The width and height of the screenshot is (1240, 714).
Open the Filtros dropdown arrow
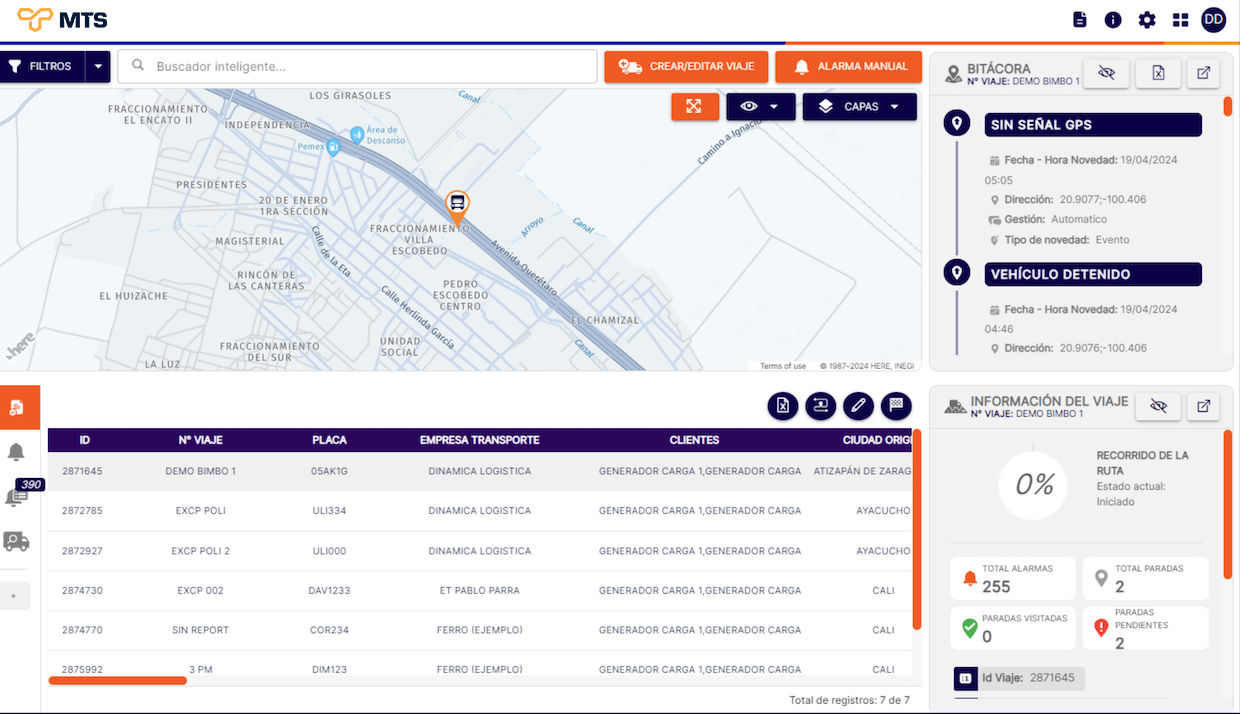point(98,67)
